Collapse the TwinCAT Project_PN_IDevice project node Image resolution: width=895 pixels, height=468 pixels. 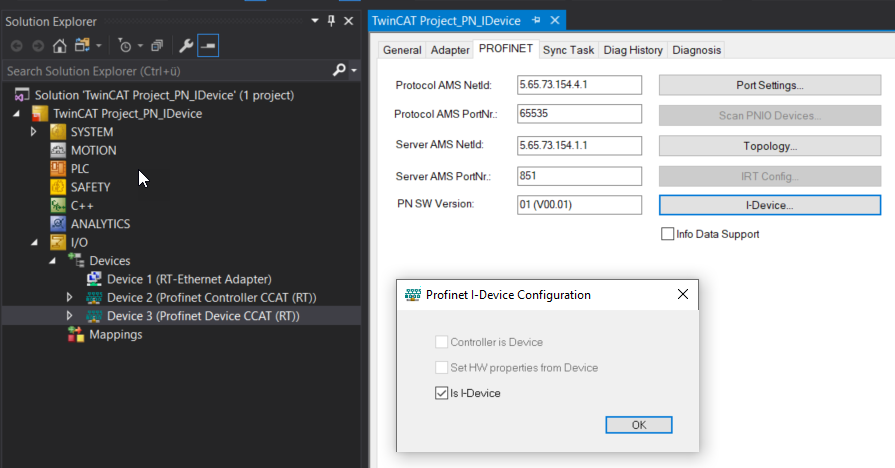click(17, 114)
